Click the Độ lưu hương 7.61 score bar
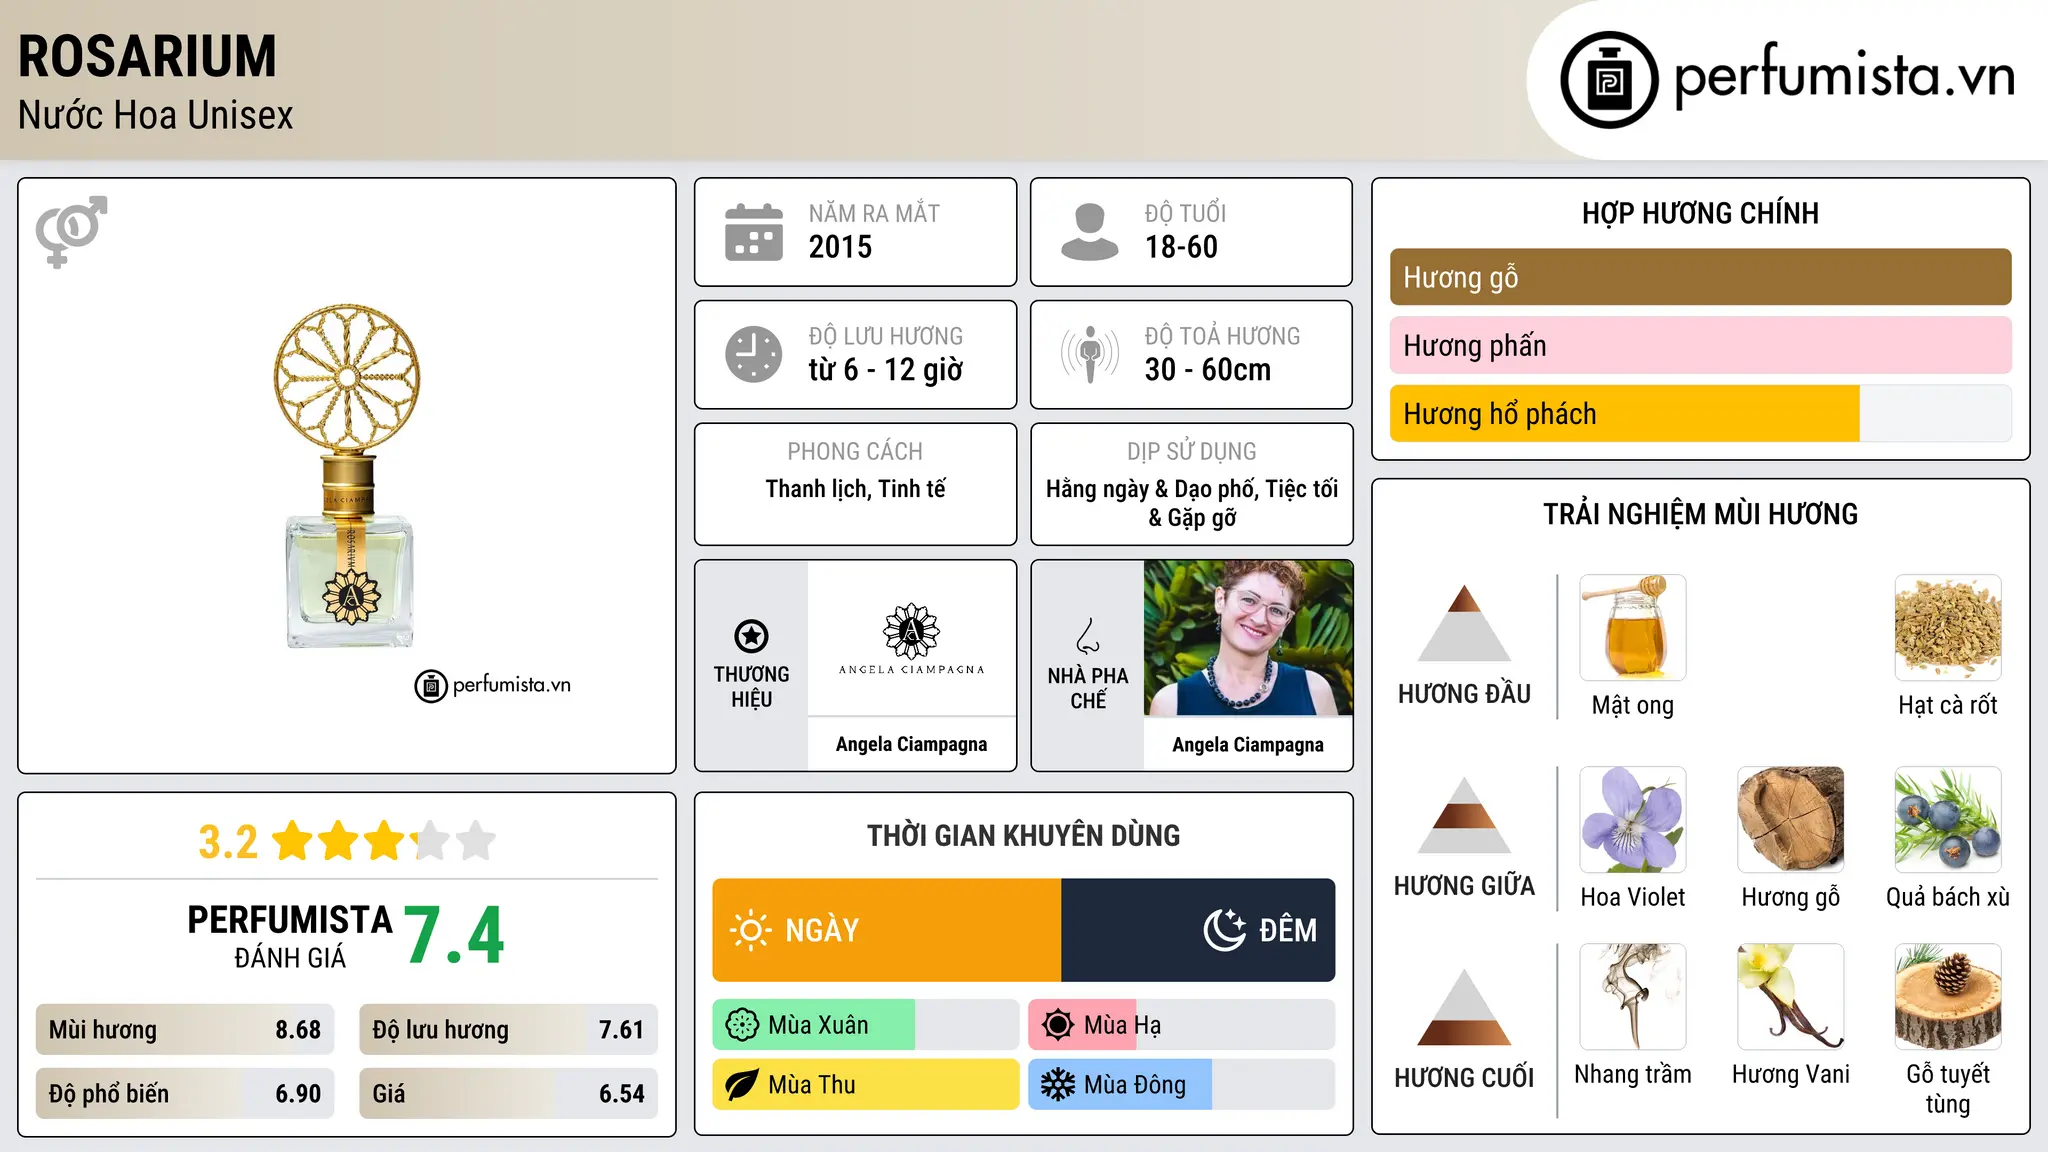 [x=508, y=1030]
